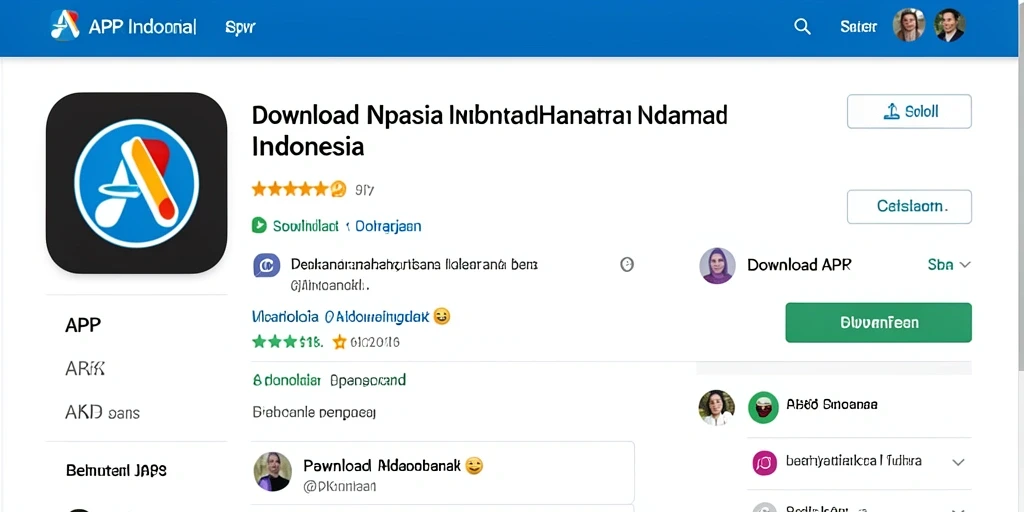Select the APP sidebar item
Screen dimensions: 1024x512
(83, 325)
